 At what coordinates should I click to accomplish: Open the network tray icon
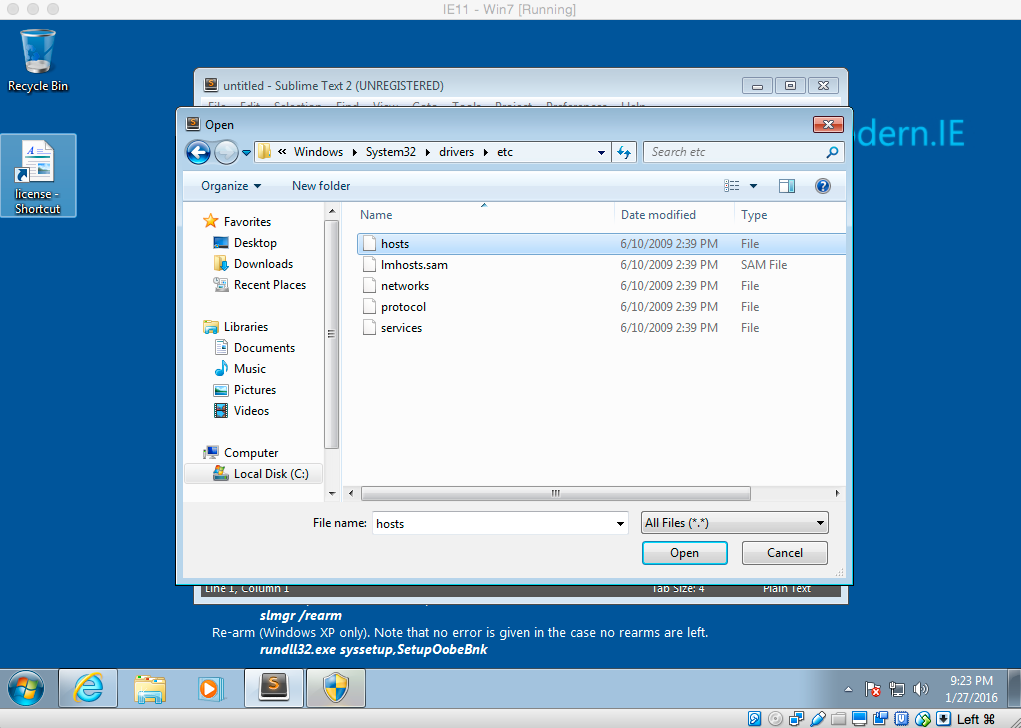coord(897,689)
